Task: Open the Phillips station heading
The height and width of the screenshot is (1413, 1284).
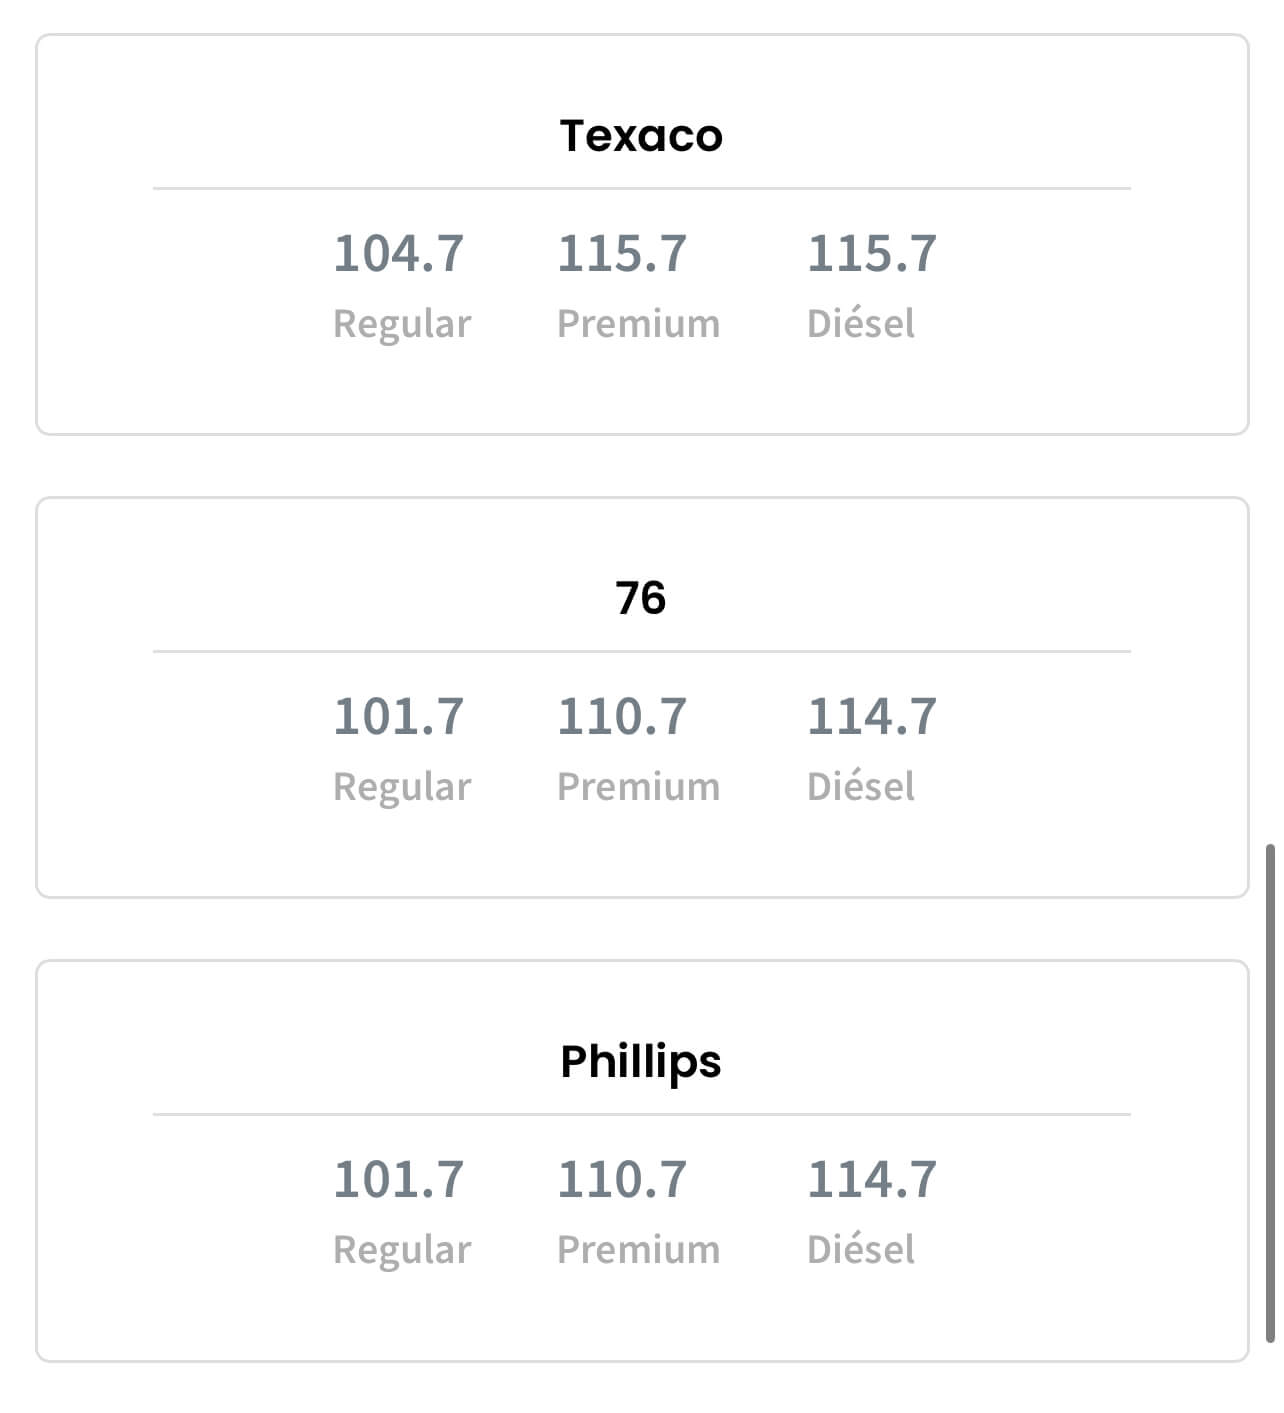Action: [641, 1062]
